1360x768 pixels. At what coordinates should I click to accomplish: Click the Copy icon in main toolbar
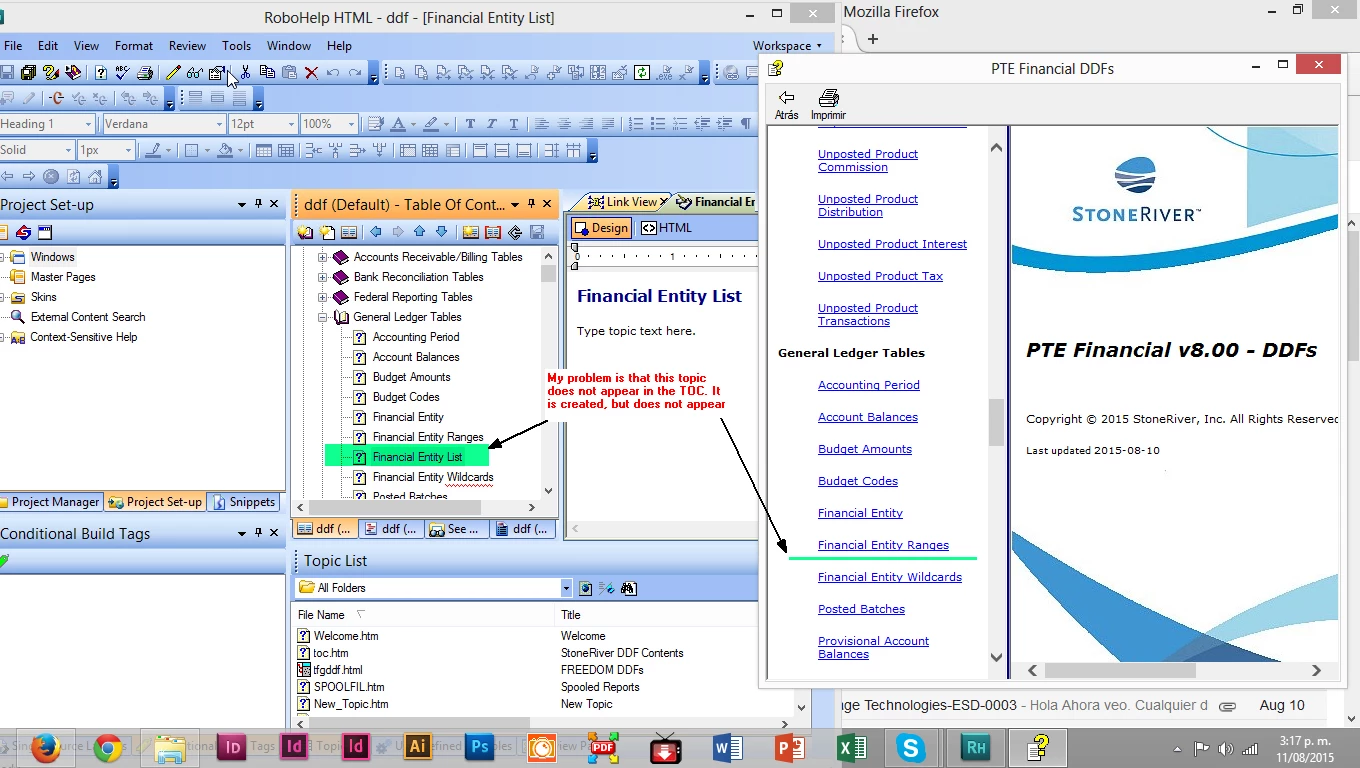tap(267, 72)
